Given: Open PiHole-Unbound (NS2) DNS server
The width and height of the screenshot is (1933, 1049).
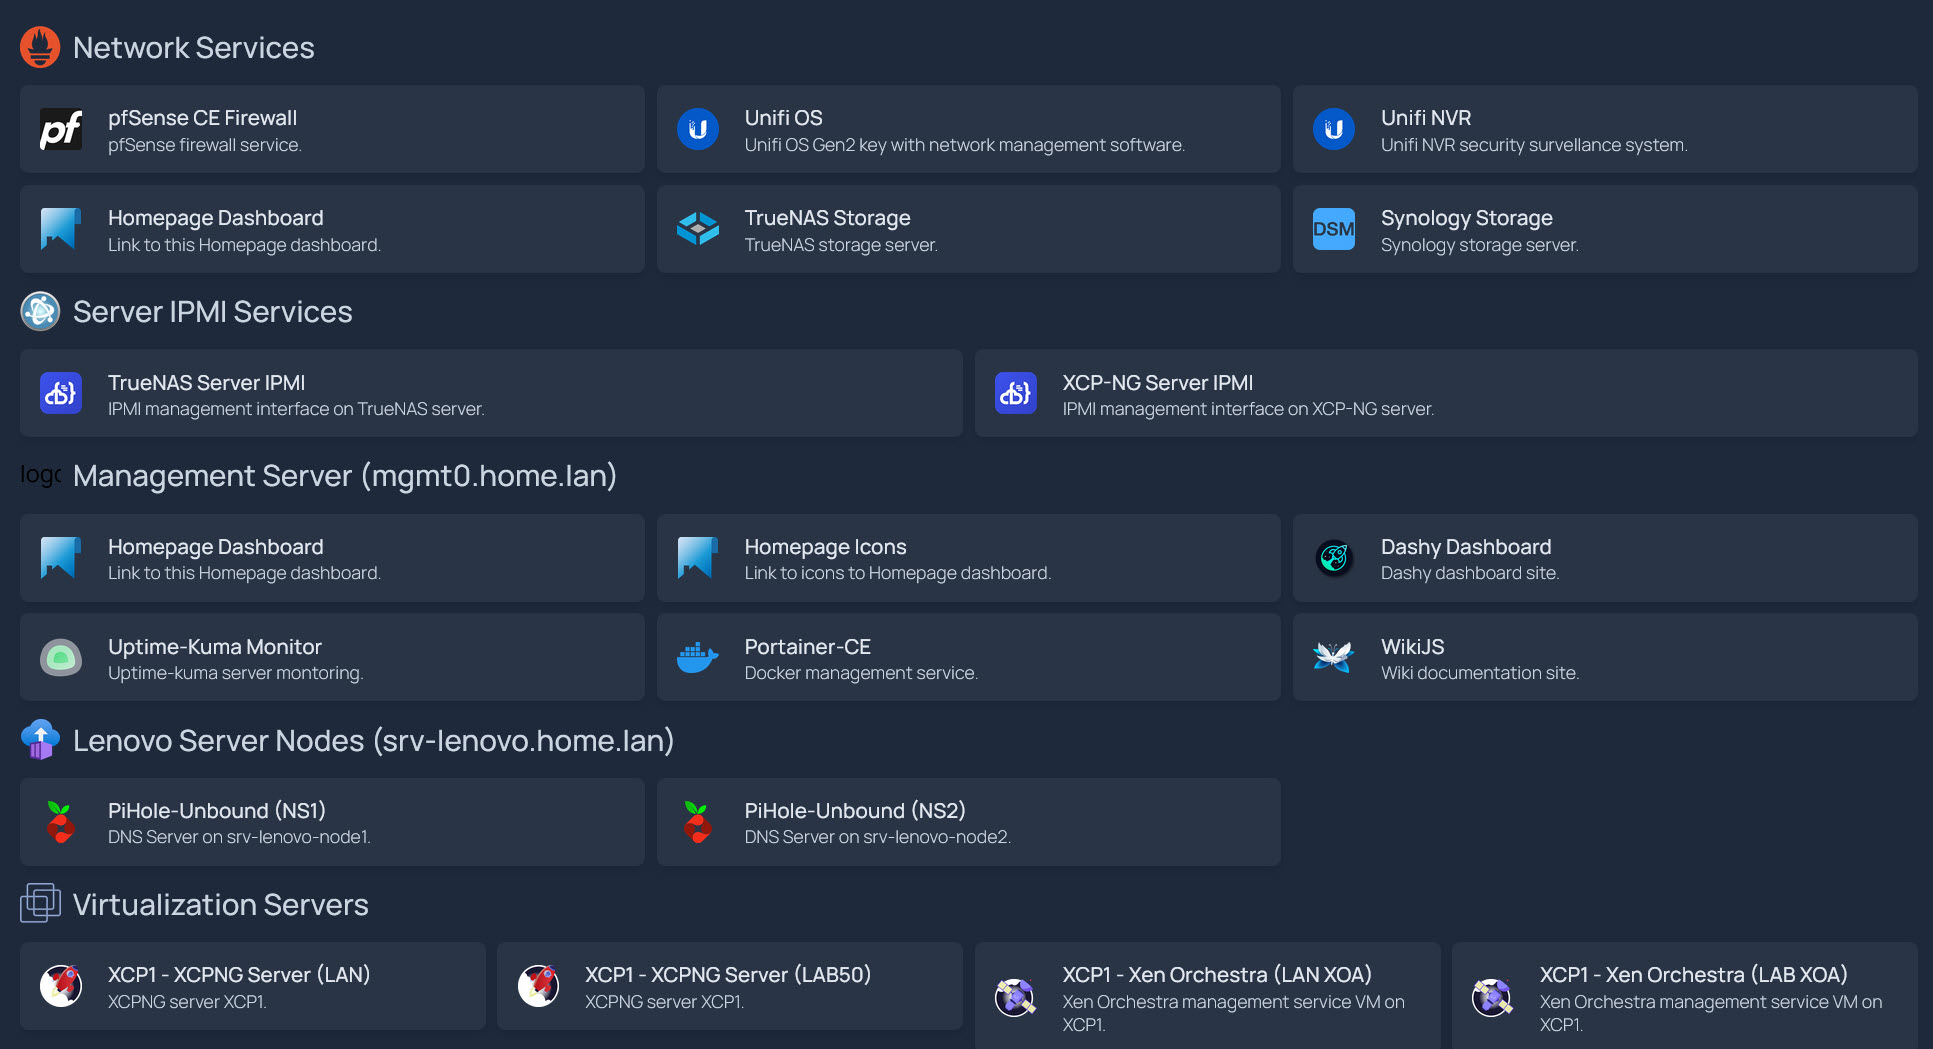Looking at the screenshot, I should (x=967, y=822).
